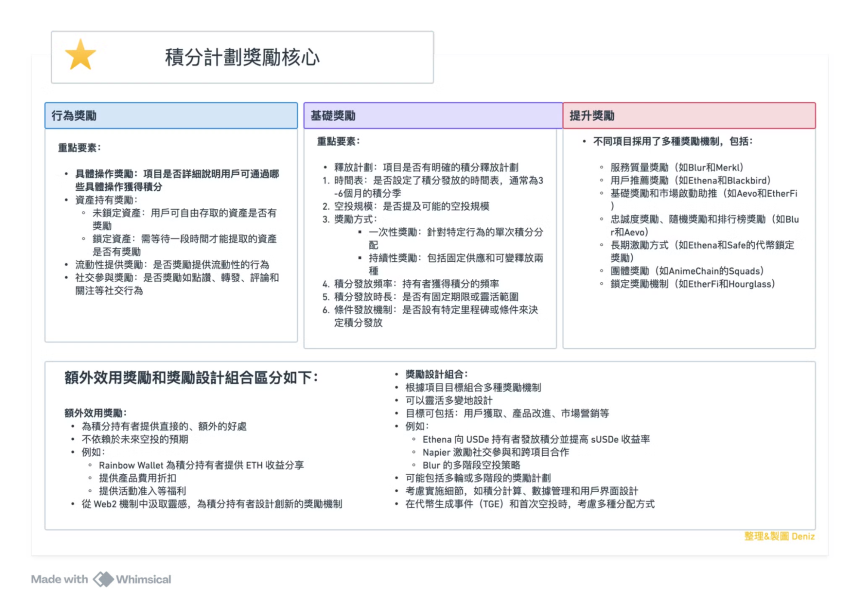Click the 用戶推薦獎勵 (Ethena和Blackbird) item
Screen dimensions: 860x603
[691, 180]
